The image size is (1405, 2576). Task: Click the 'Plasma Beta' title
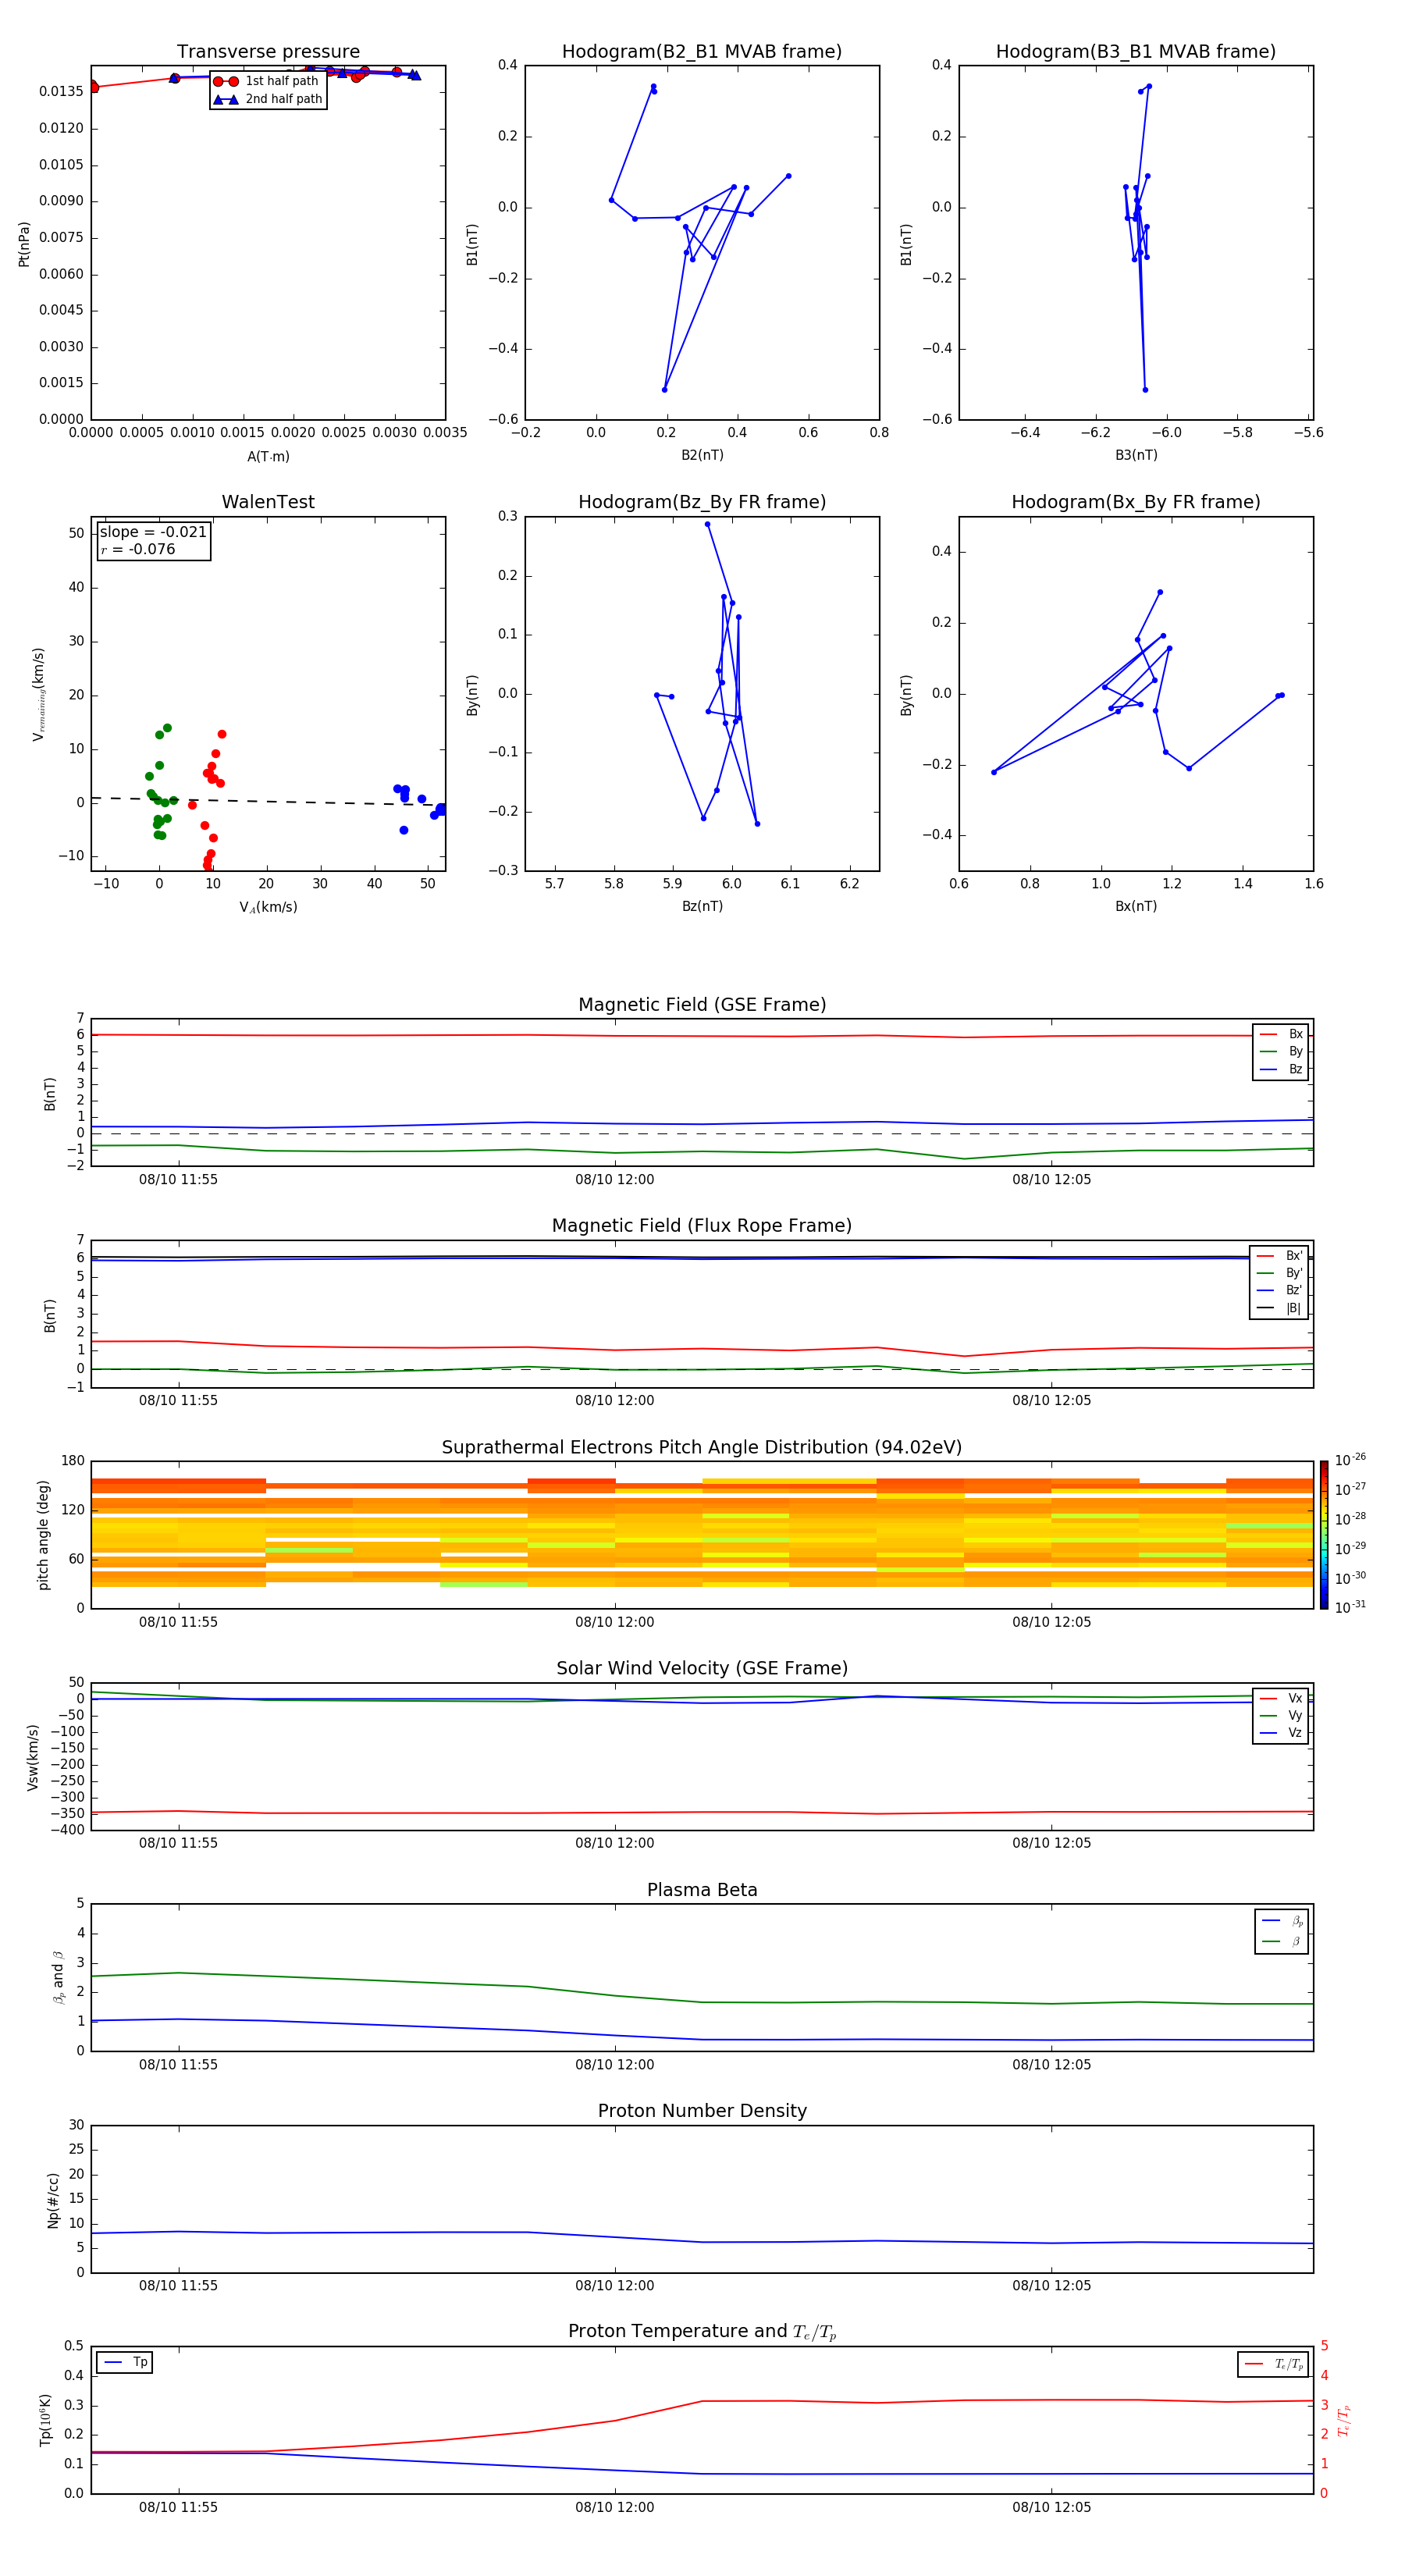(702, 1891)
